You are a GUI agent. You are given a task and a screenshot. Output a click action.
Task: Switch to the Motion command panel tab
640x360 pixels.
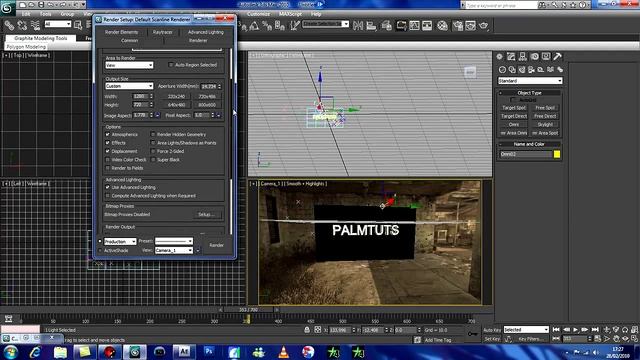pos(534,57)
